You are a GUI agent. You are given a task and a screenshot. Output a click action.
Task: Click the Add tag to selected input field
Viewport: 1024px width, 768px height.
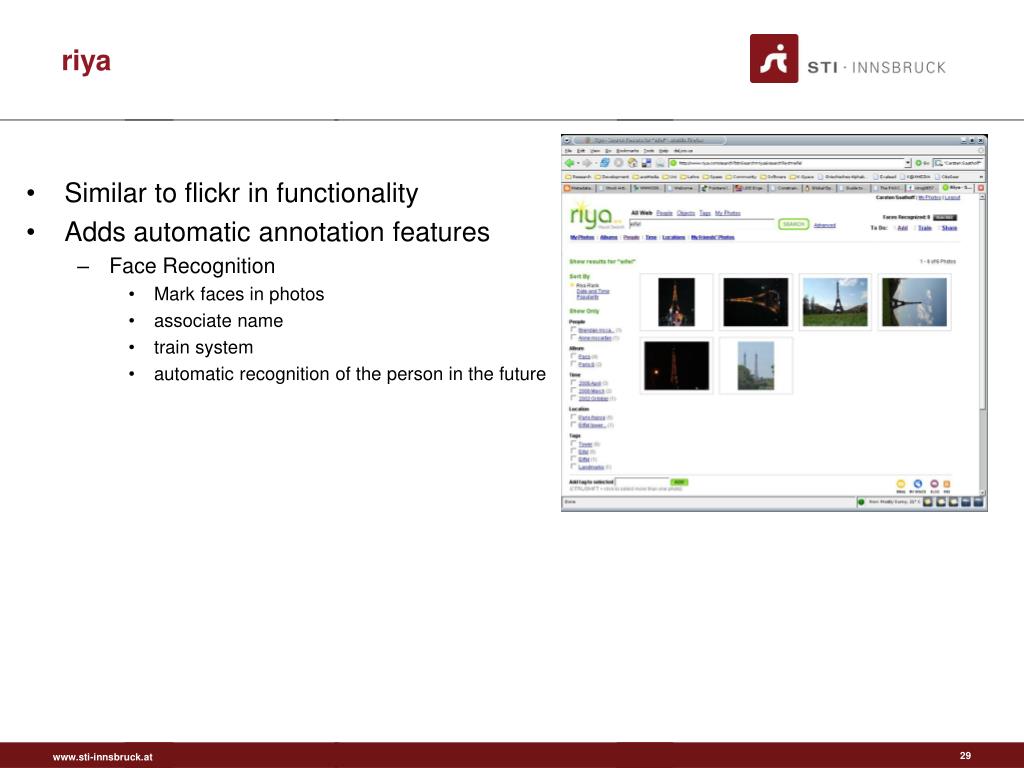642,482
